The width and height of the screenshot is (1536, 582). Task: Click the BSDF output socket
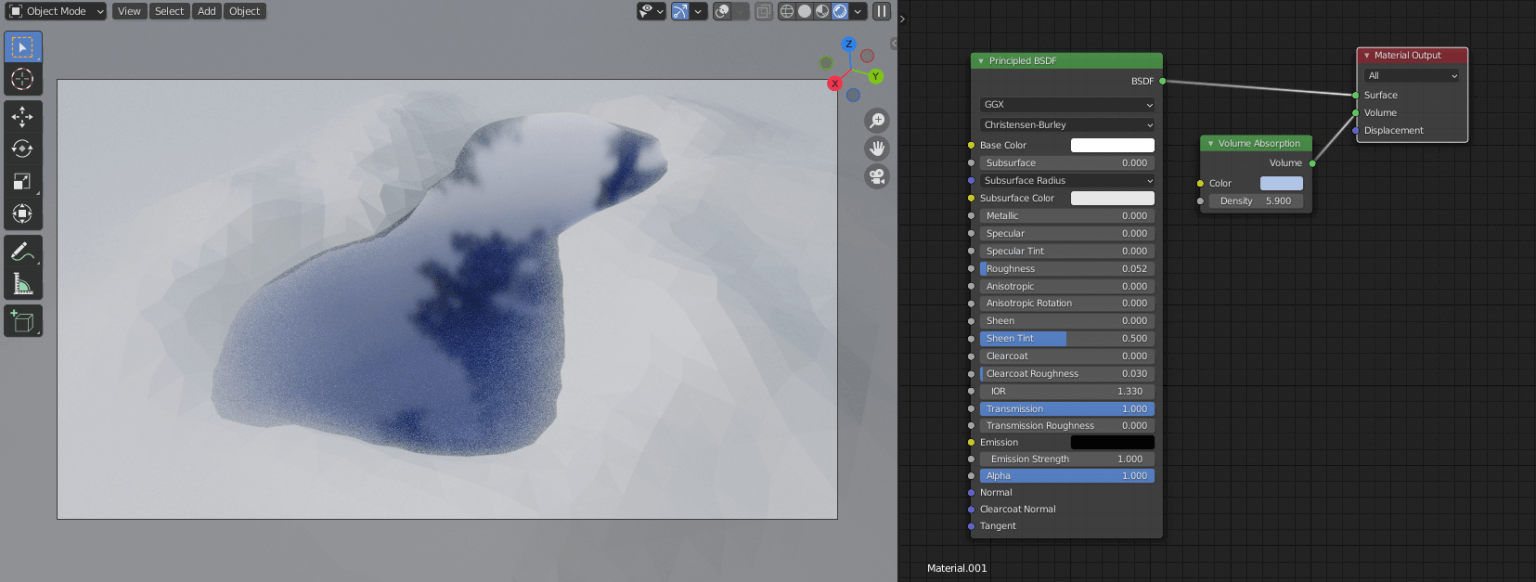pos(1162,81)
